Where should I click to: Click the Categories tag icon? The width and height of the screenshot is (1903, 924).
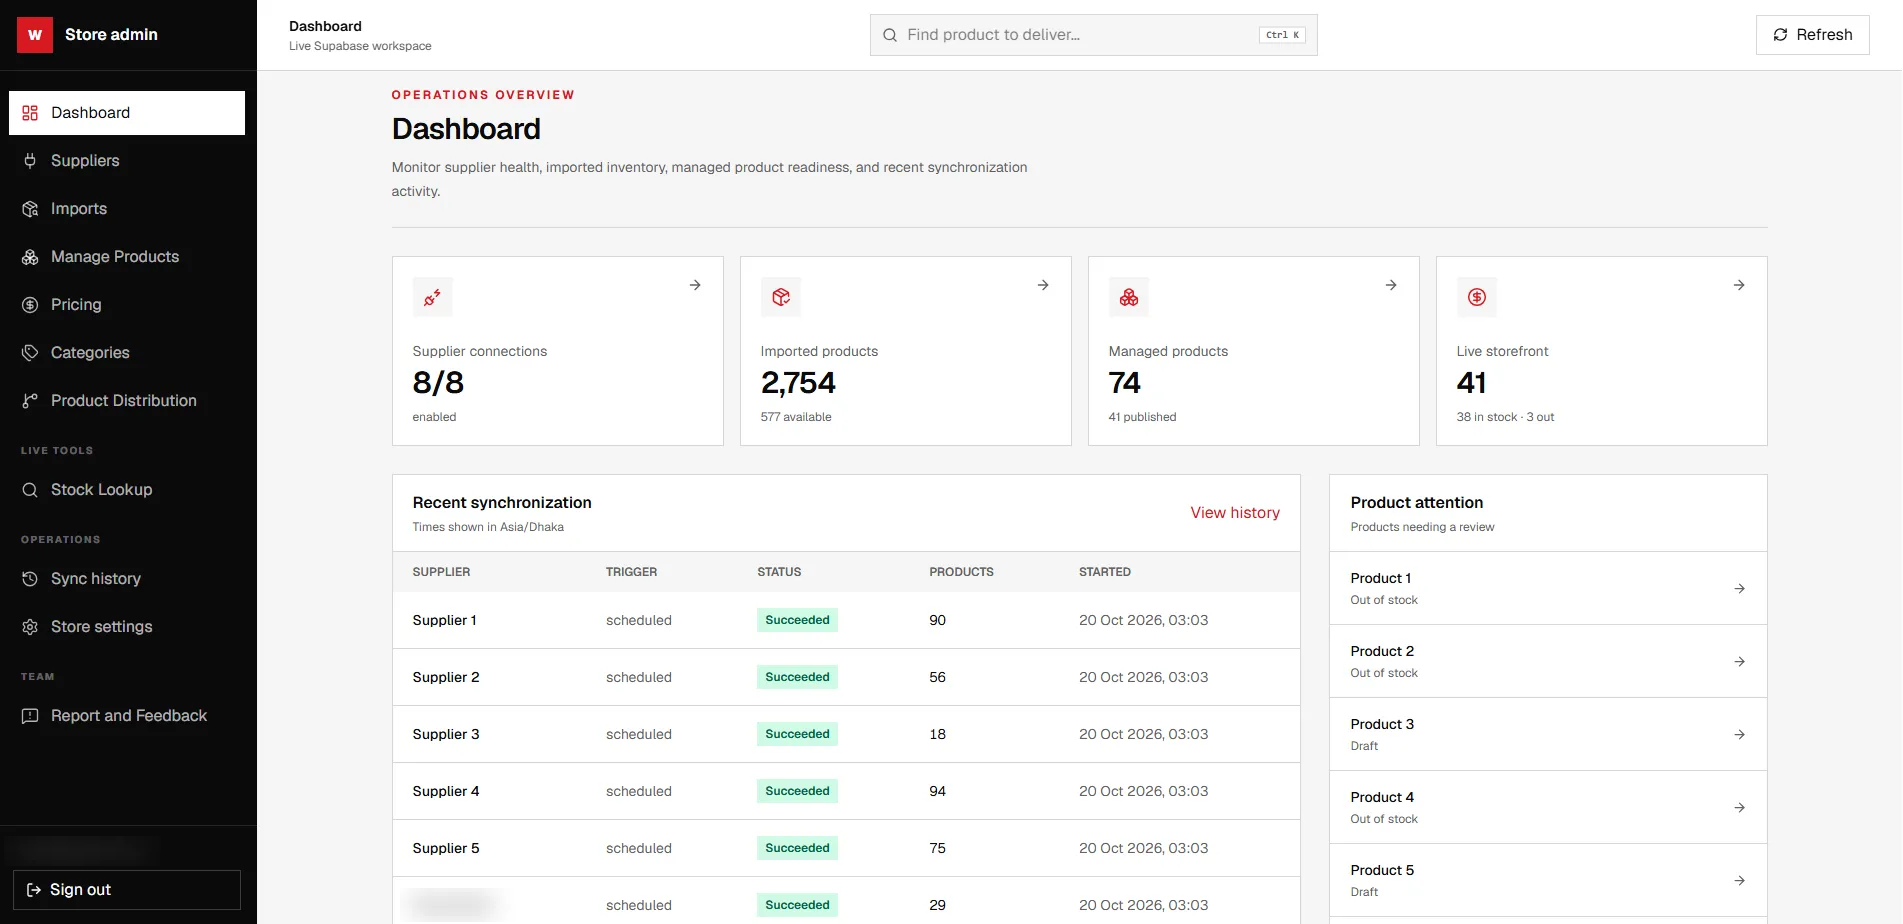coord(30,353)
